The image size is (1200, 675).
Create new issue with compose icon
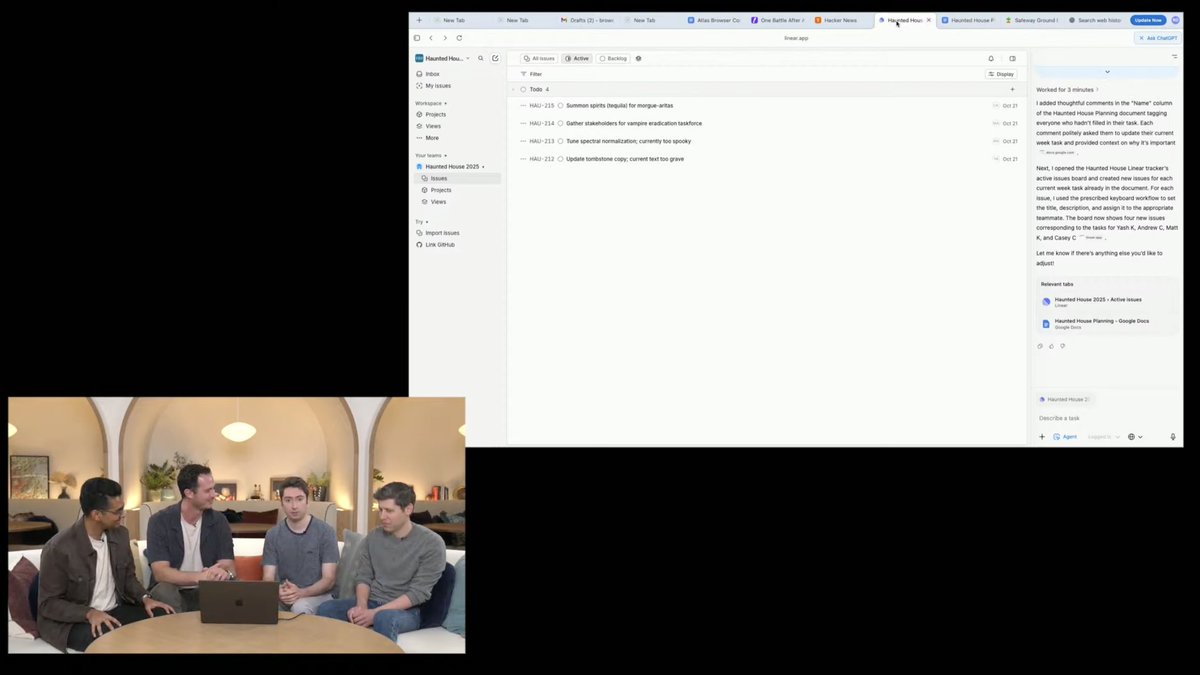[495, 58]
